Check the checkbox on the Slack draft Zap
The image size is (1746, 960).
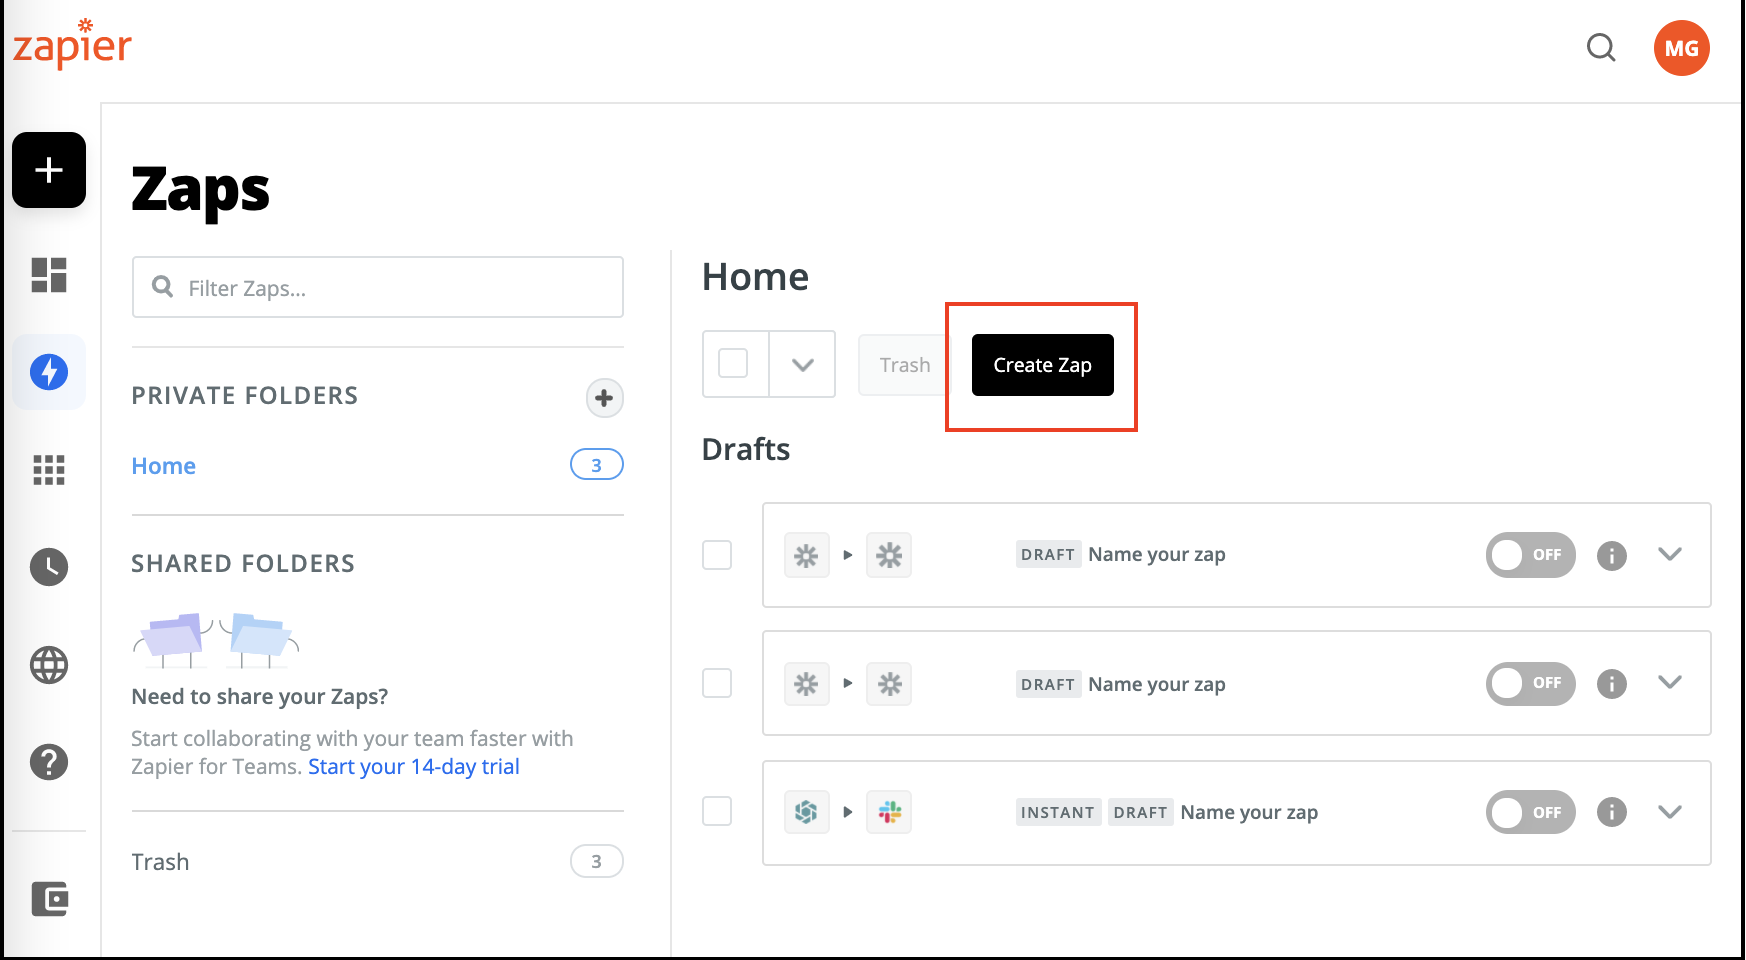click(716, 812)
